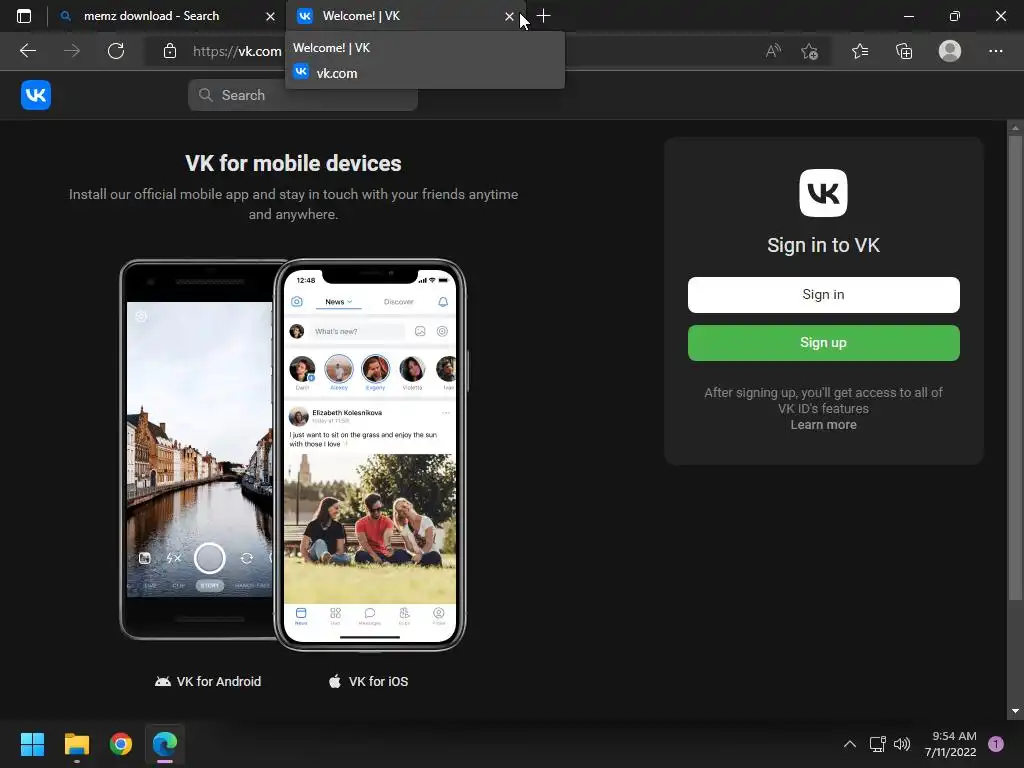Click the page vertical scrollbar

(x=1015, y=366)
